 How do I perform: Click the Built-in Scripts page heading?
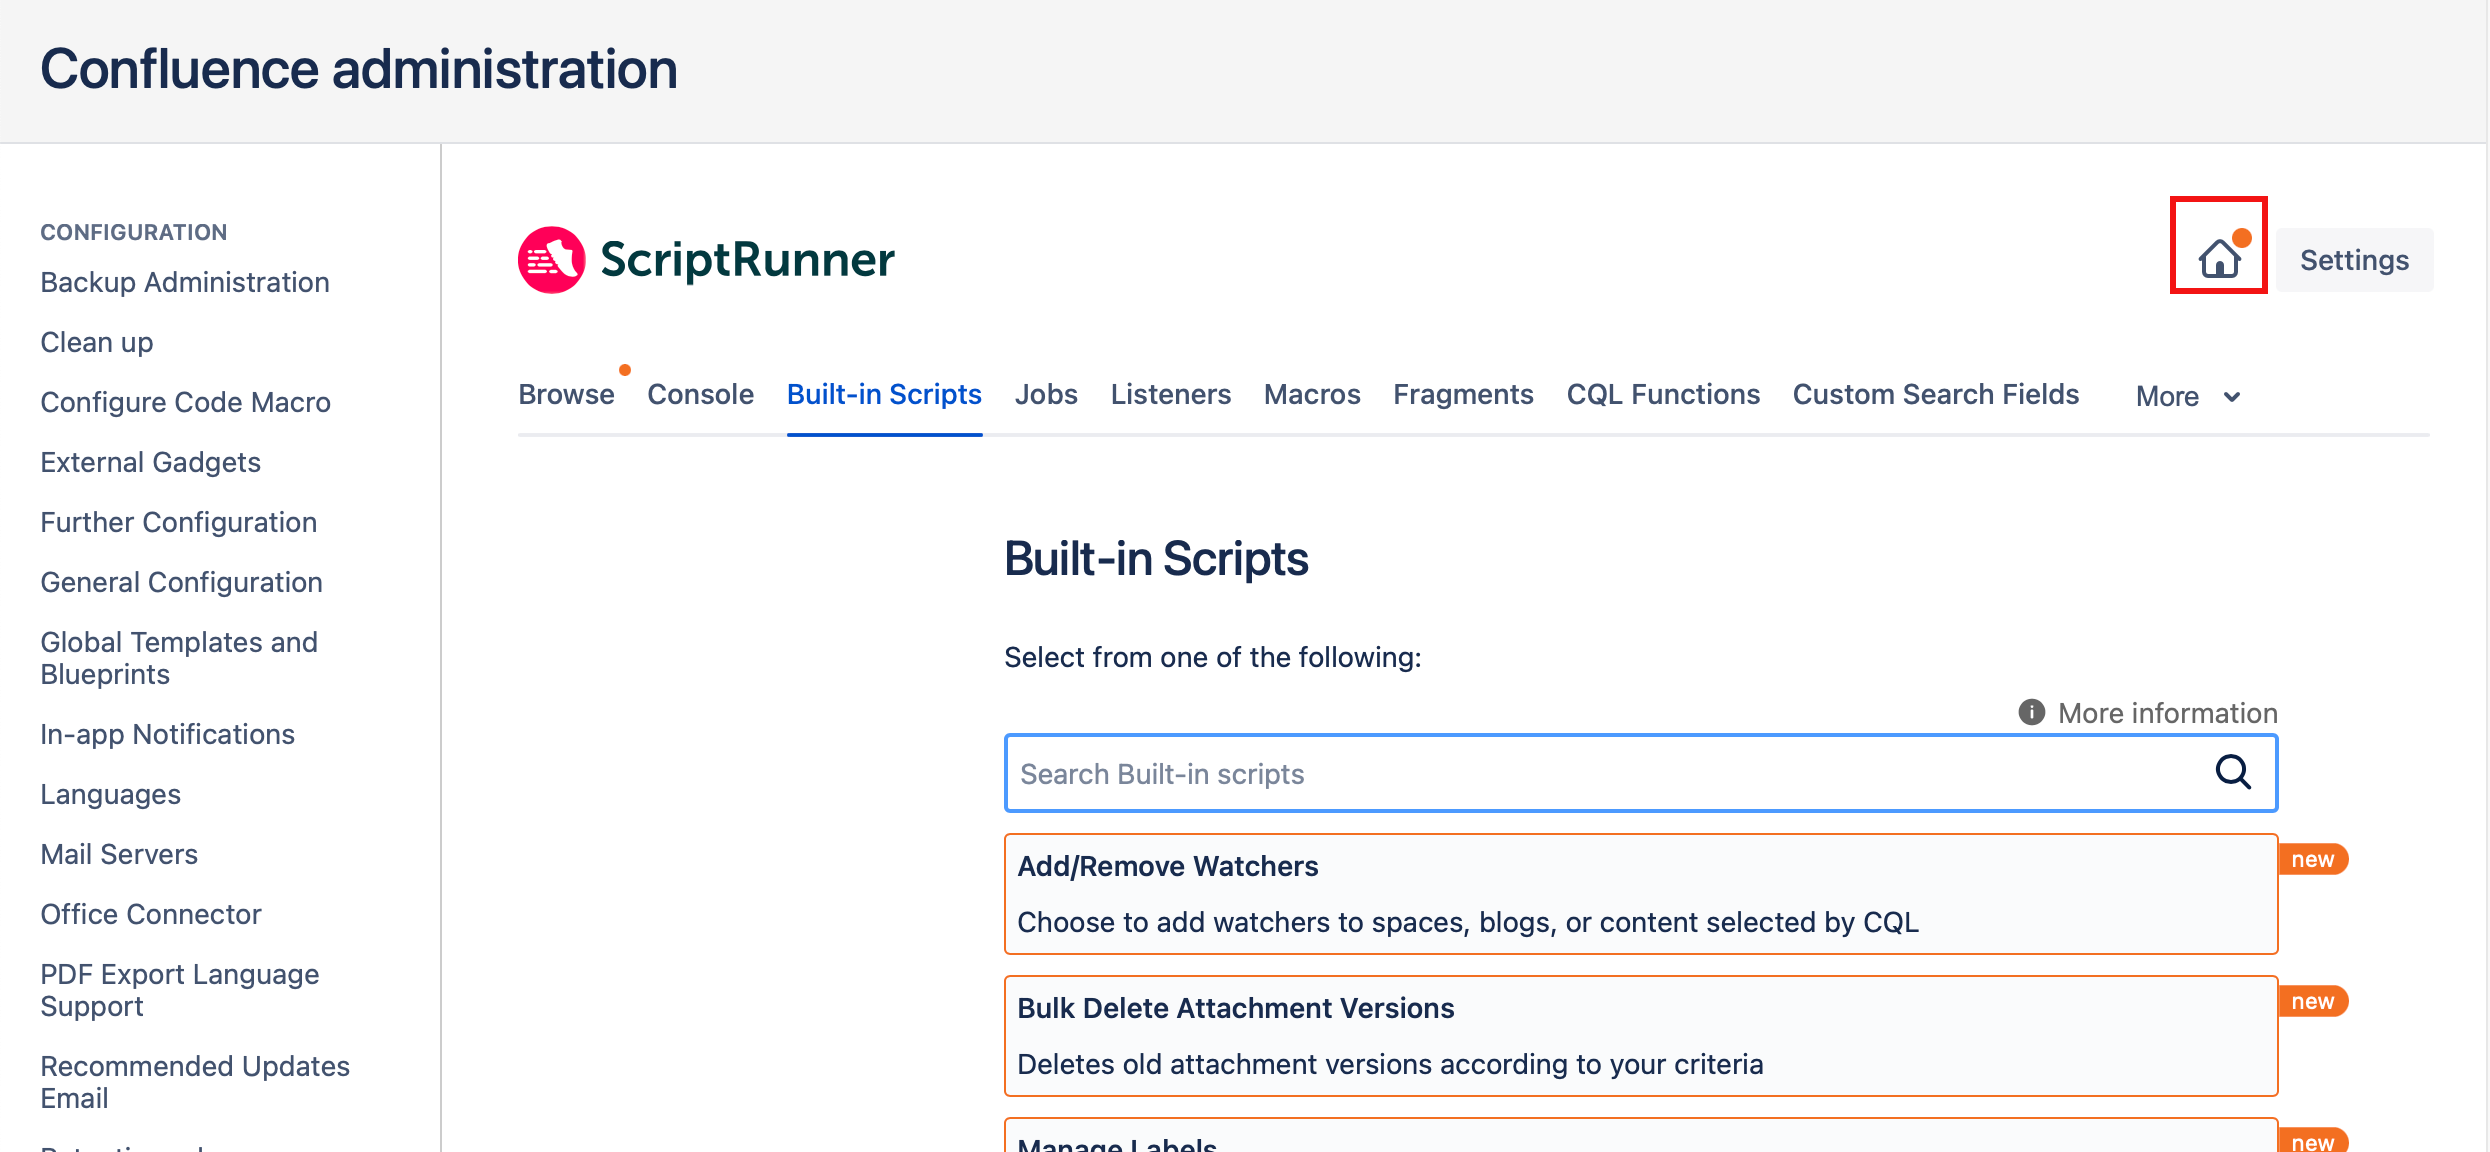click(1156, 558)
